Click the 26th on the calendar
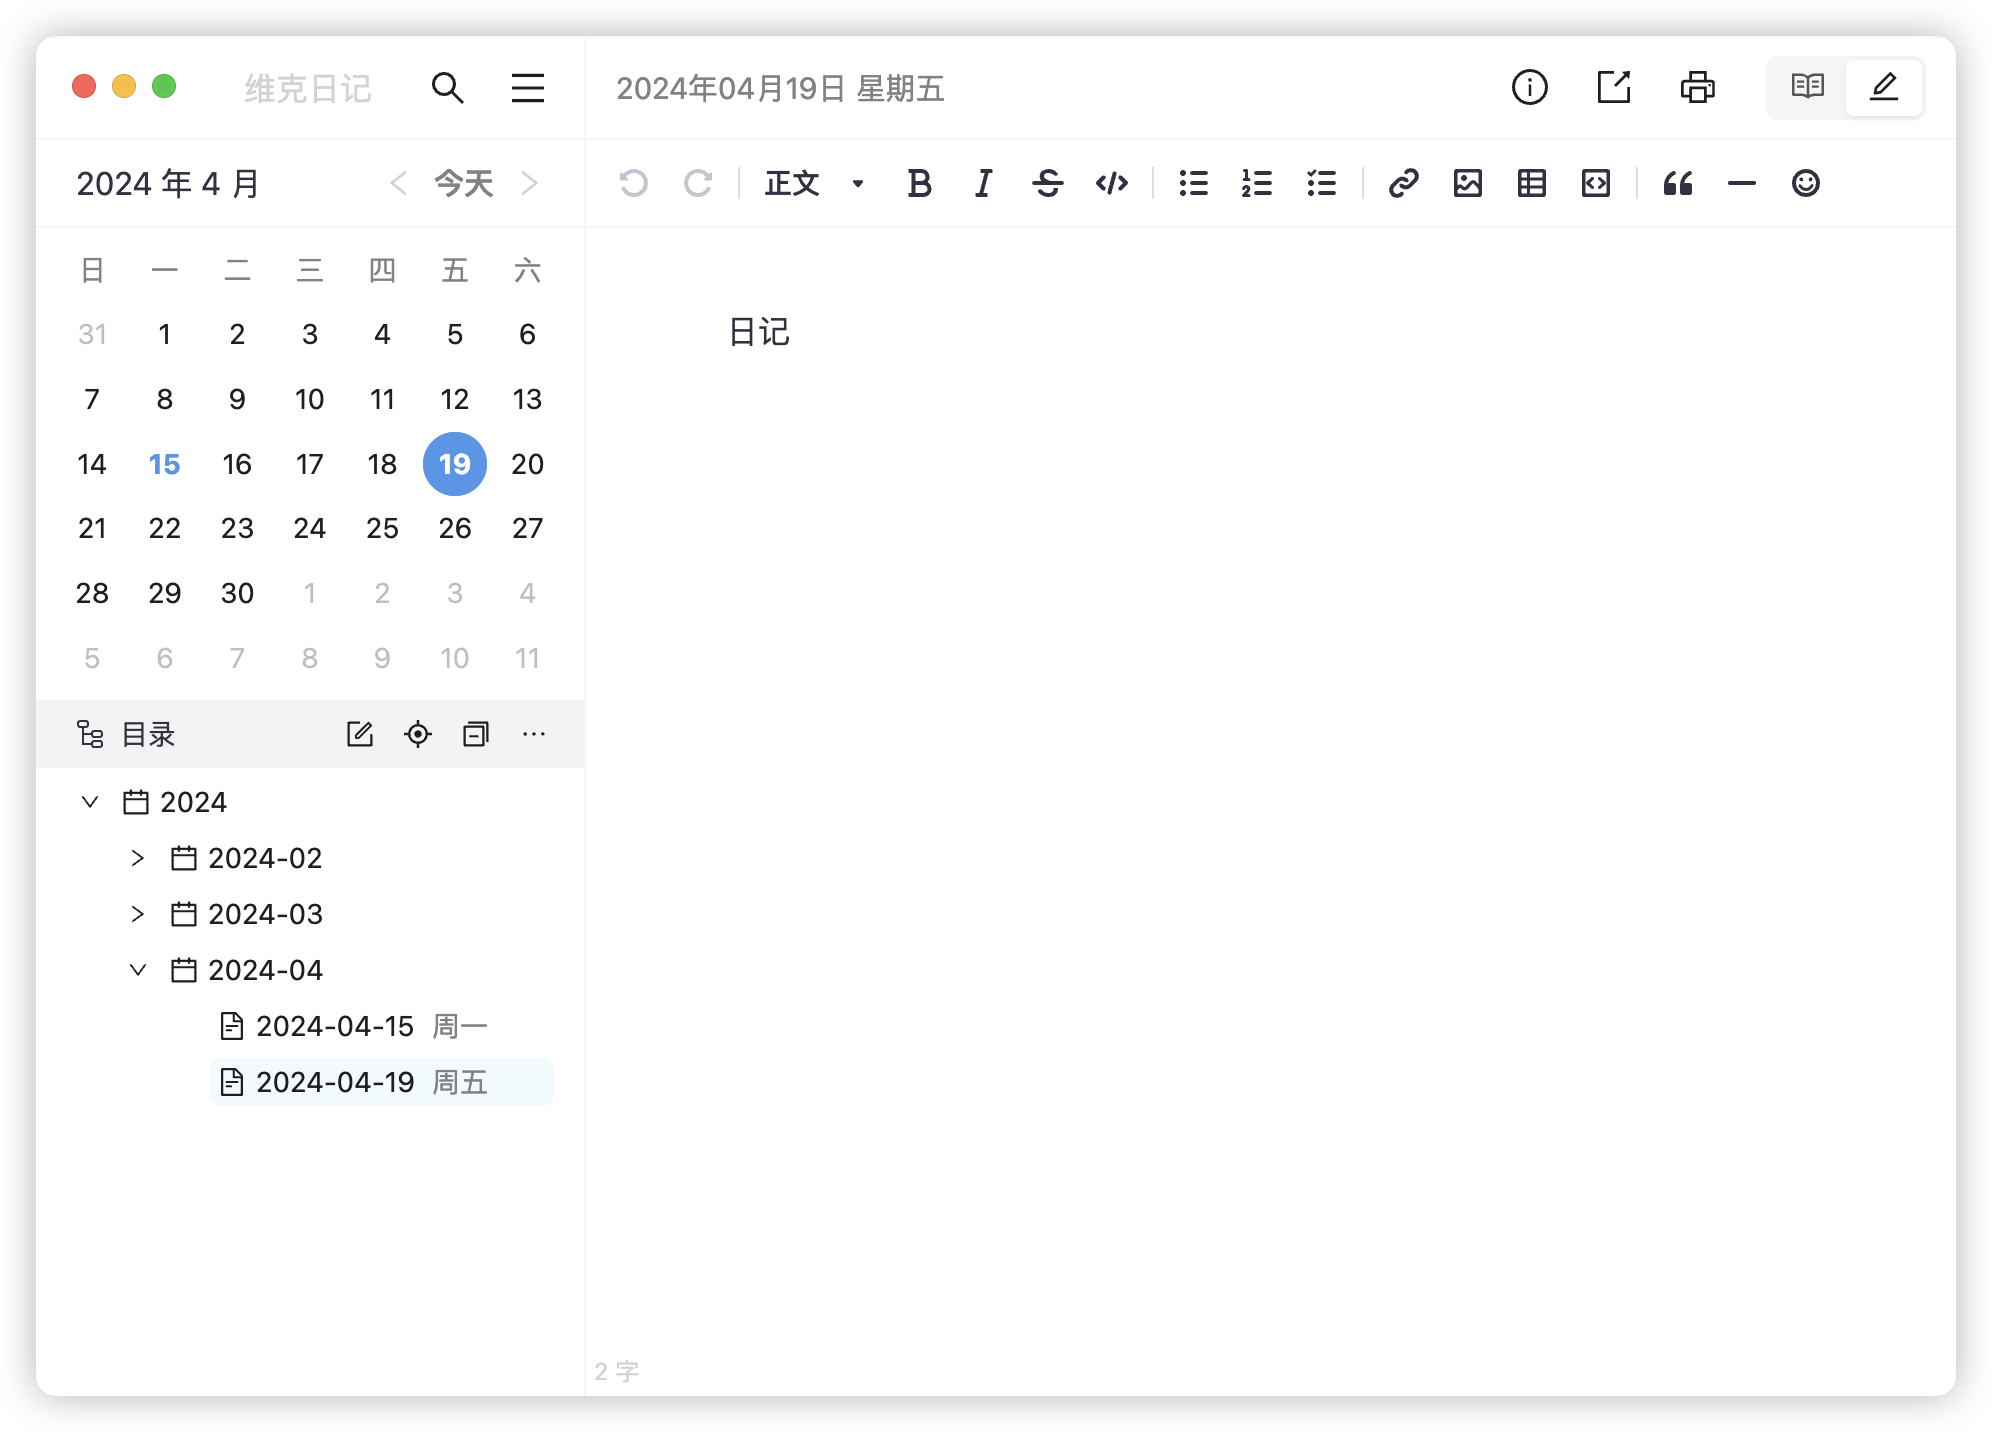The width and height of the screenshot is (1992, 1432). pyautogui.click(x=455, y=529)
